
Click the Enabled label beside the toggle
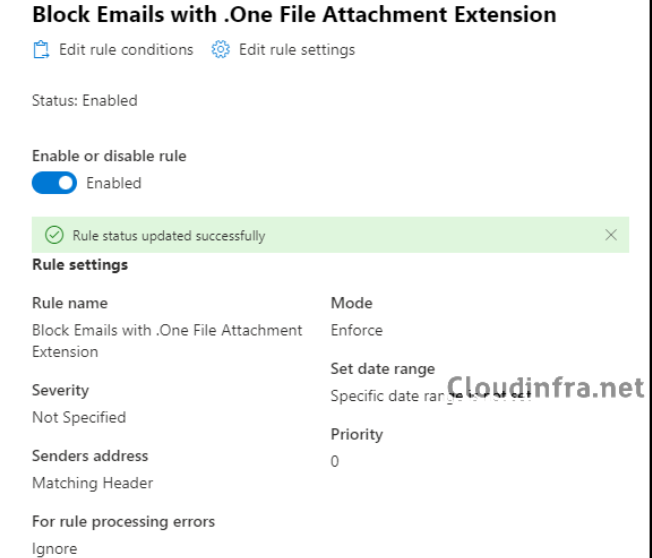[x=114, y=183]
